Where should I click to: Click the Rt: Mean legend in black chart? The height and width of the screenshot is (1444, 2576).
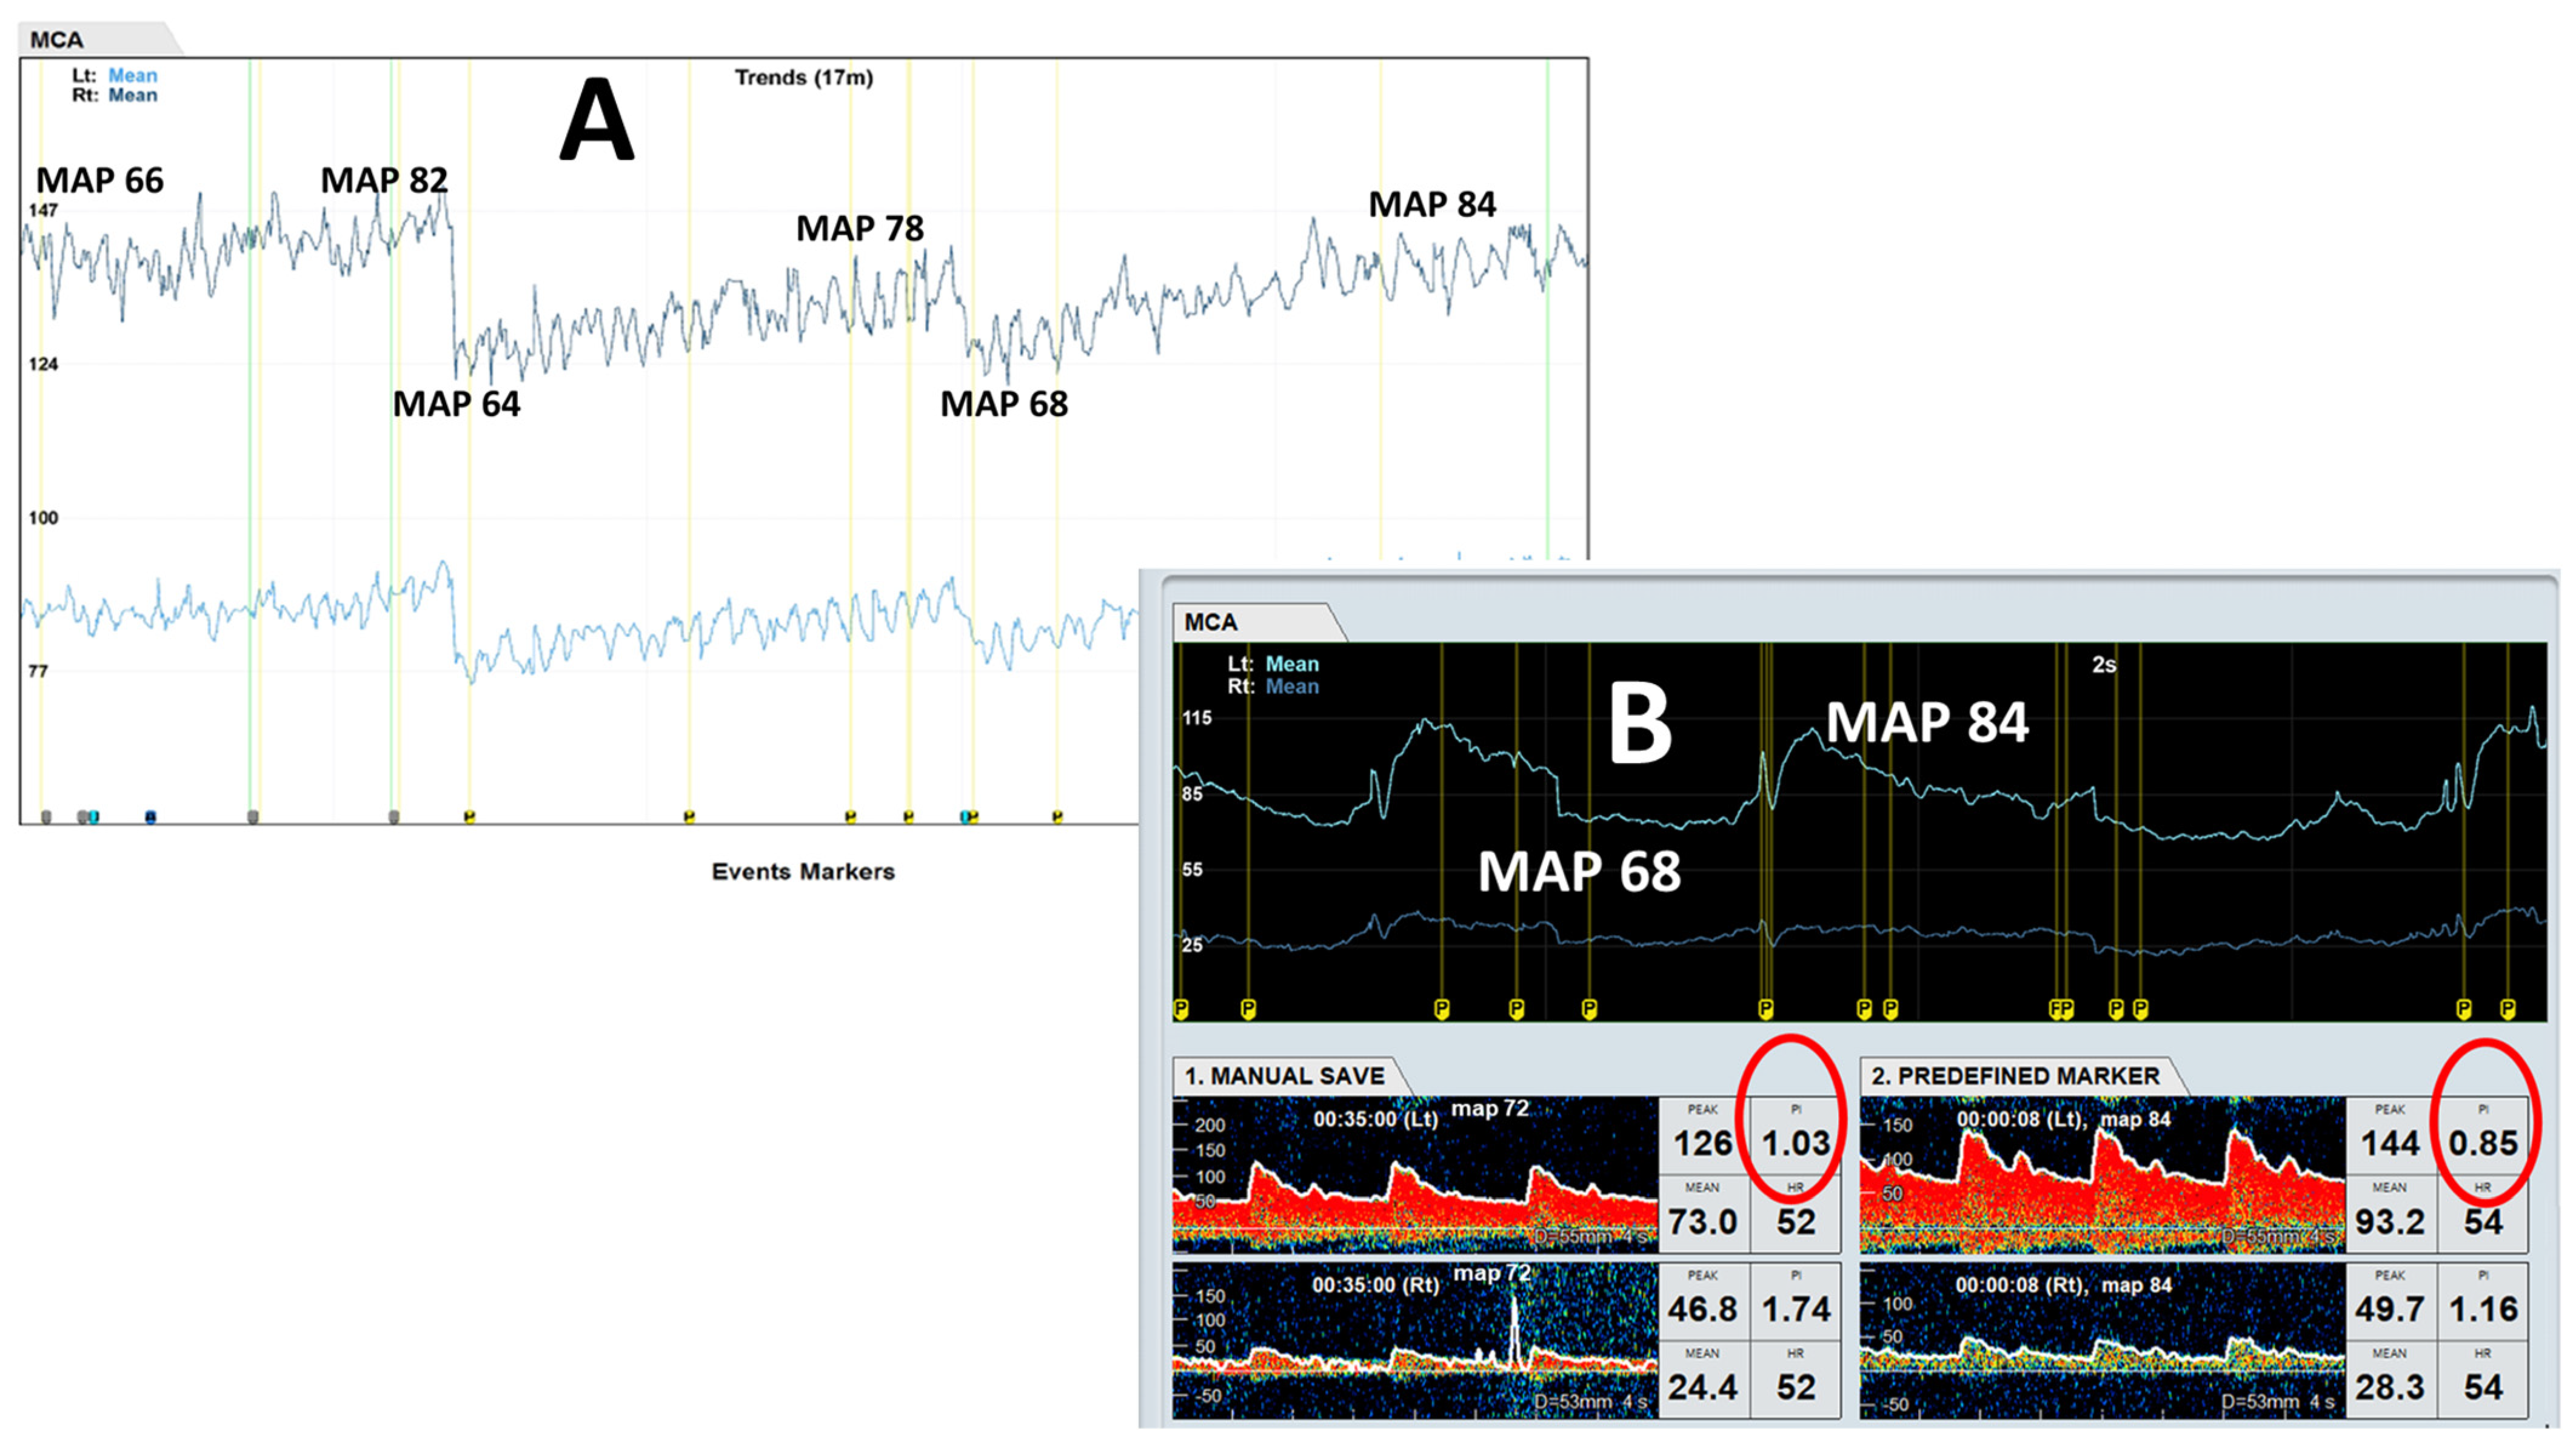1273,687
